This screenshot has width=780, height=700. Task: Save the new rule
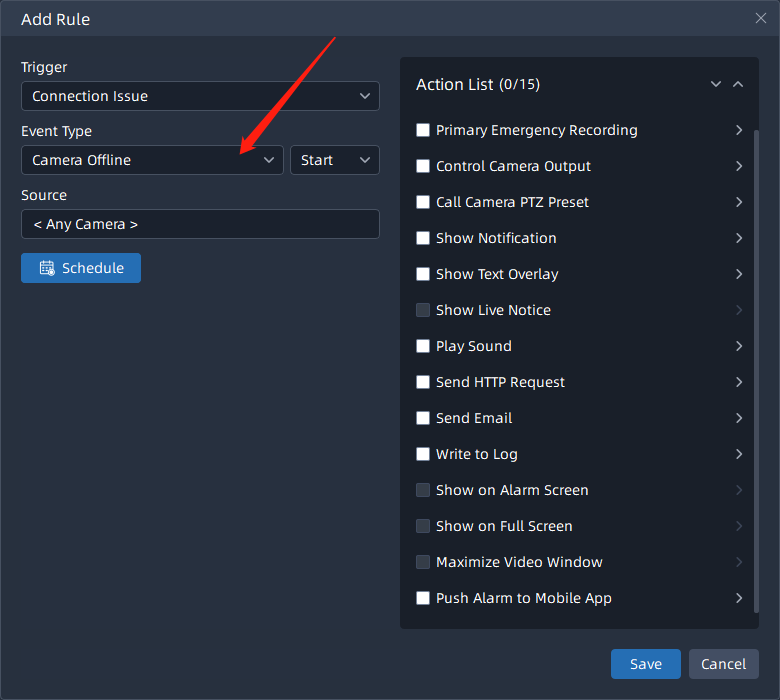tap(645, 664)
